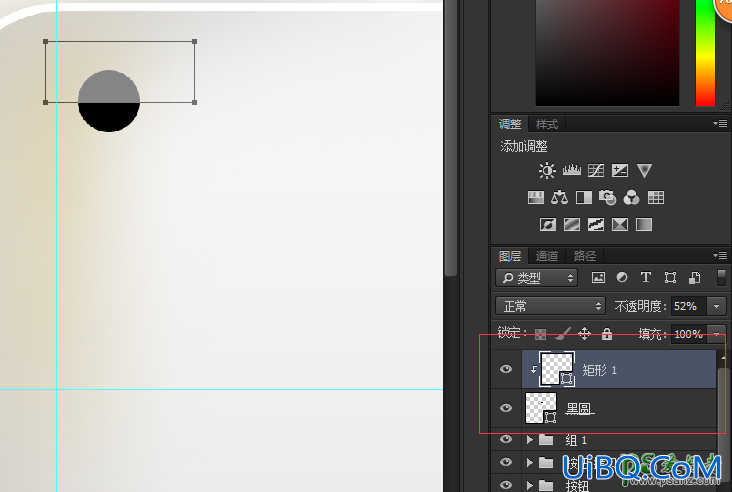Image resolution: width=732 pixels, height=492 pixels.
Task: Add a Levels adjustment (histogram icon)
Action: pyautogui.click(x=571, y=171)
